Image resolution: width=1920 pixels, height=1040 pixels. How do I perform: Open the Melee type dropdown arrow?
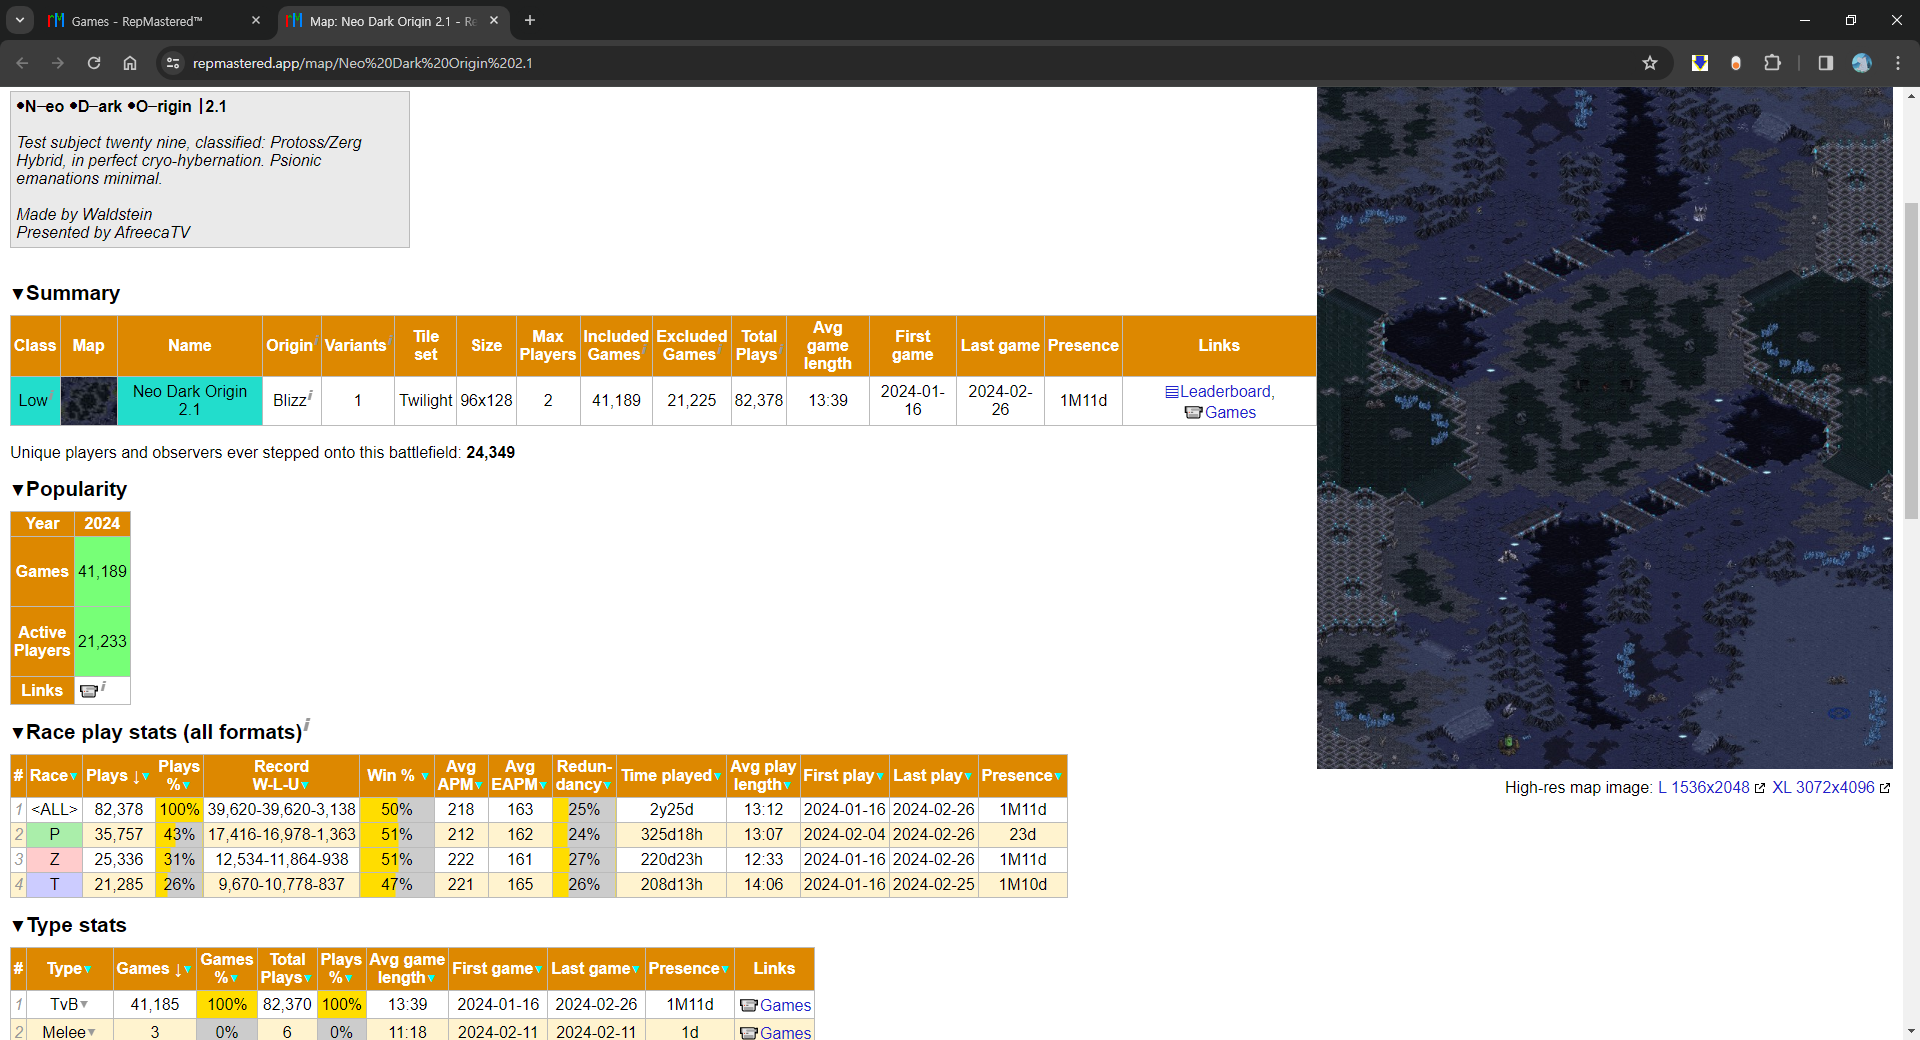coord(92,1032)
